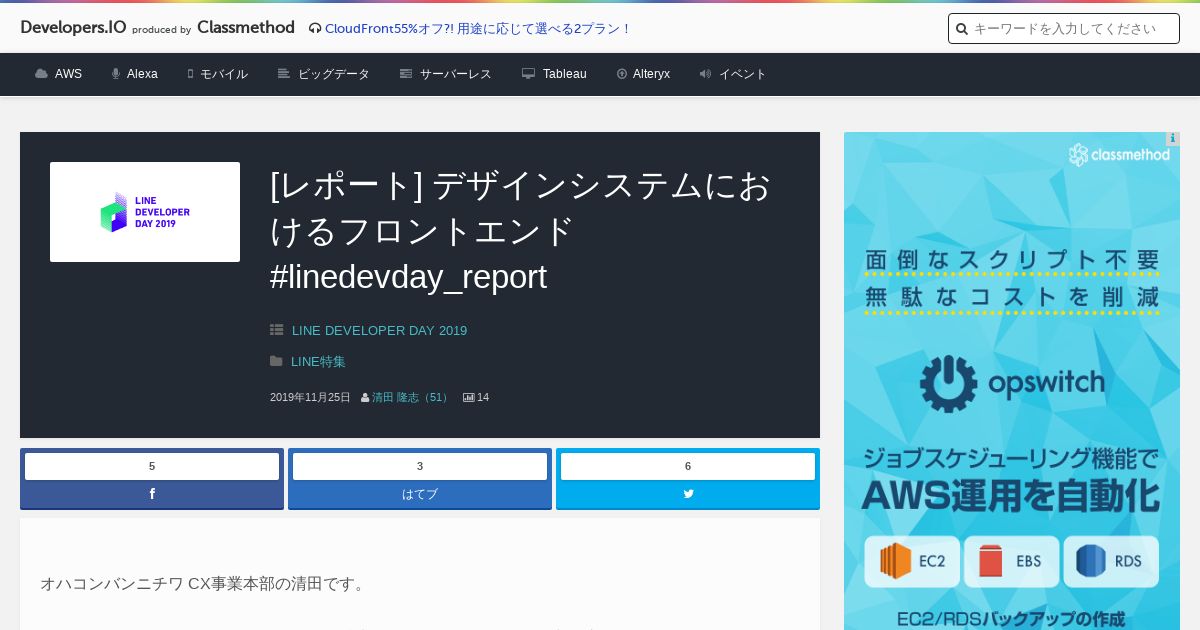Click the speaker icon next to イベント
Image resolution: width=1200 pixels, height=630 pixels.
coord(705,74)
